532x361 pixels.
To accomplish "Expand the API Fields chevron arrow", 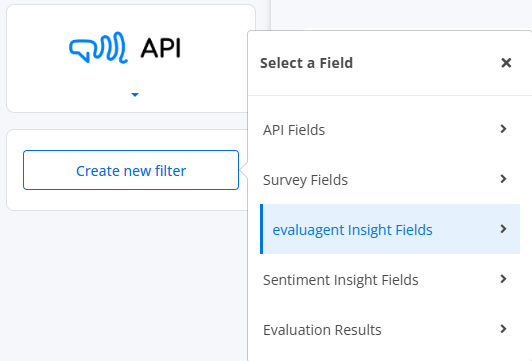I will (504, 129).
